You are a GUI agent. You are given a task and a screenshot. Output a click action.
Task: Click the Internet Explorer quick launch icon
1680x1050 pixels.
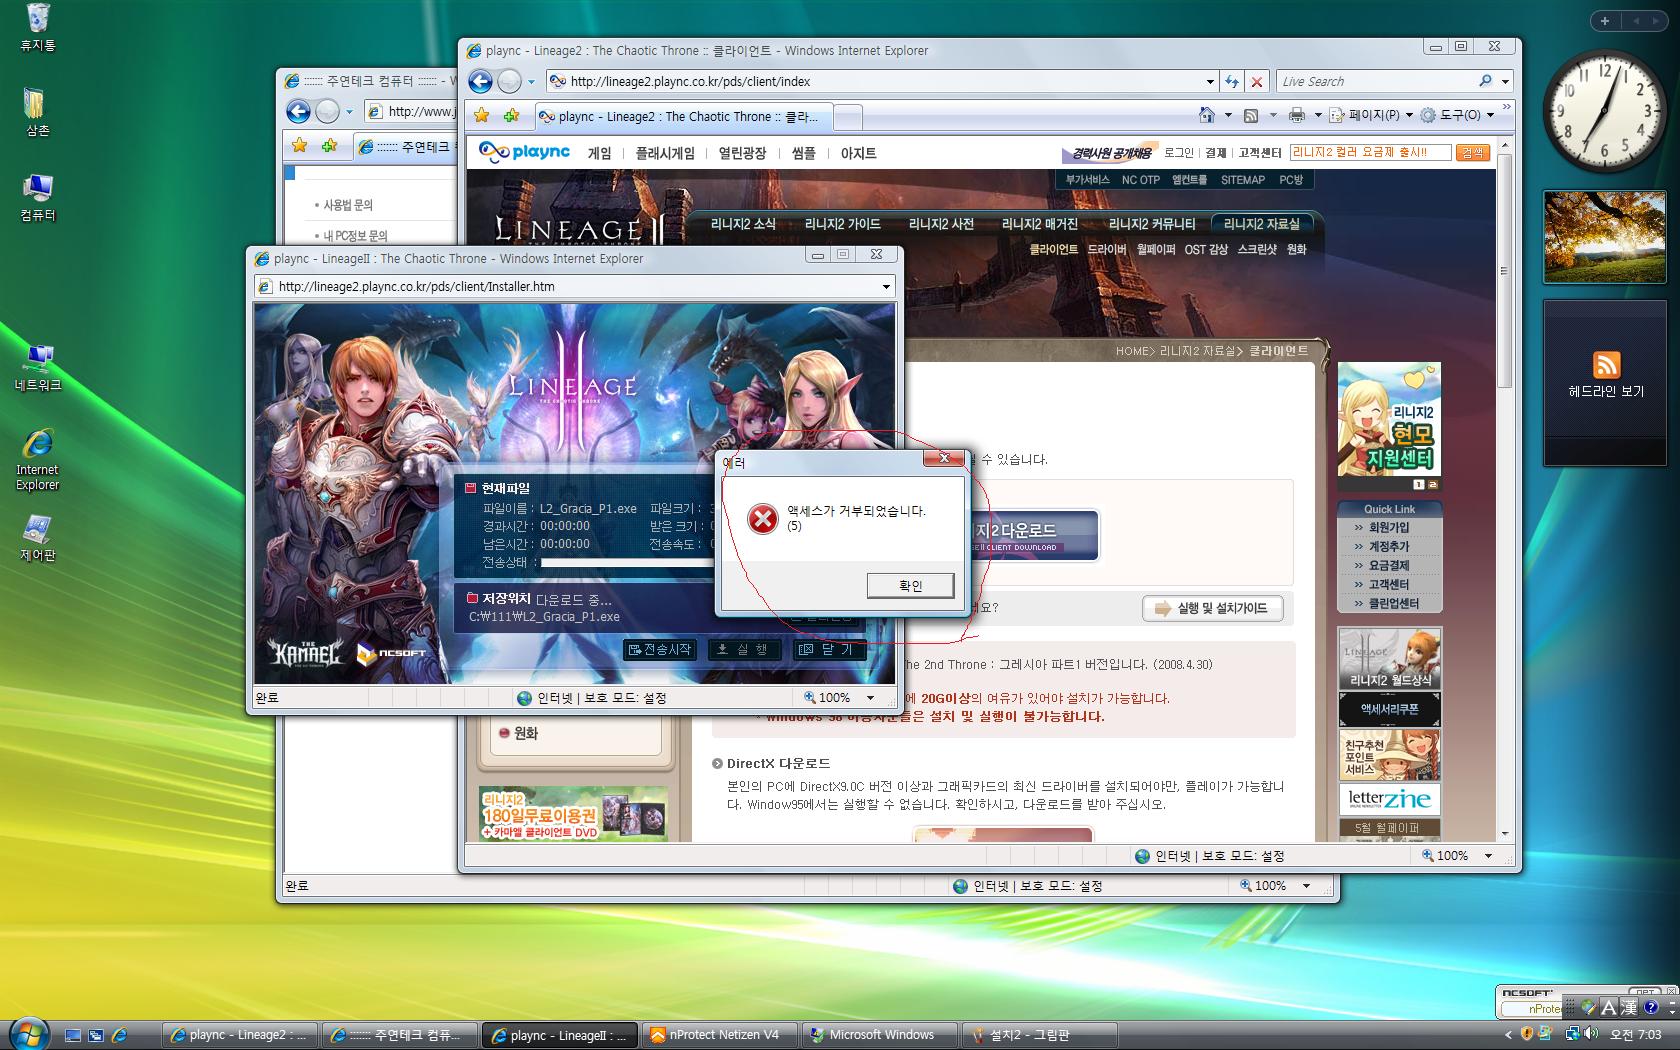click(119, 1035)
